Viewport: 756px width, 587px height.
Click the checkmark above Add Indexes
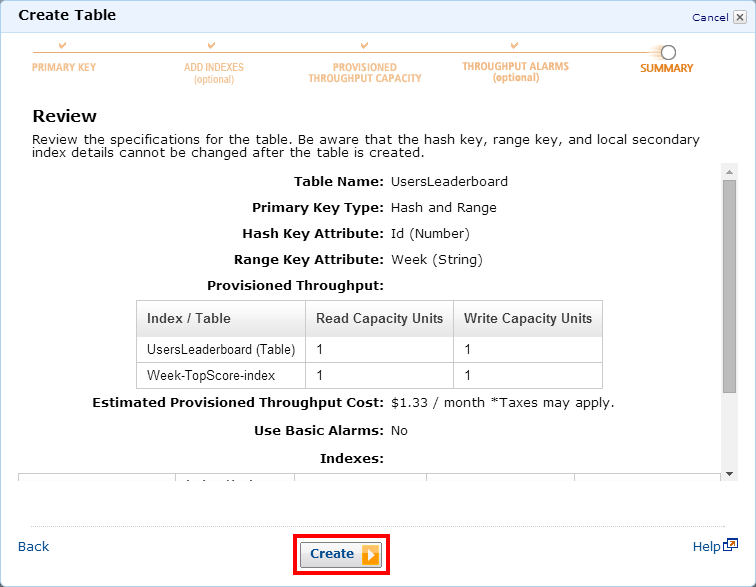[x=212, y=46]
